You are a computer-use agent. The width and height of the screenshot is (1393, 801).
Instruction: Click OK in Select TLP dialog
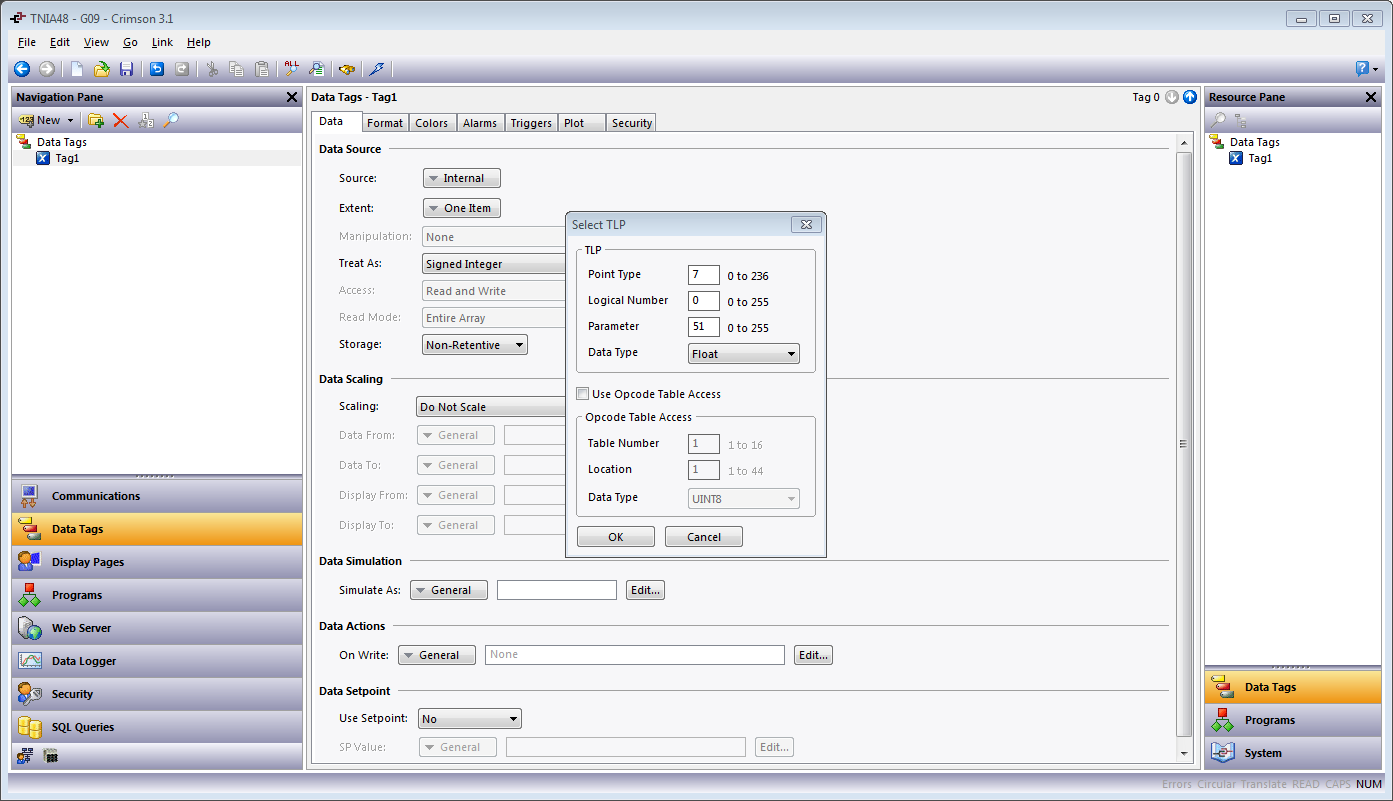point(616,537)
